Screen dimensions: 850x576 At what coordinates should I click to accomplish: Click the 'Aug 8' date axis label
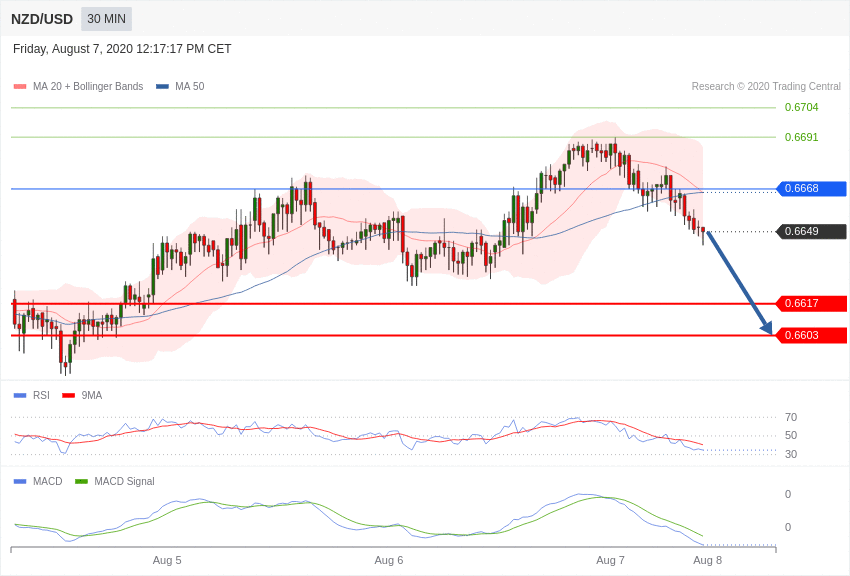(x=707, y=560)
